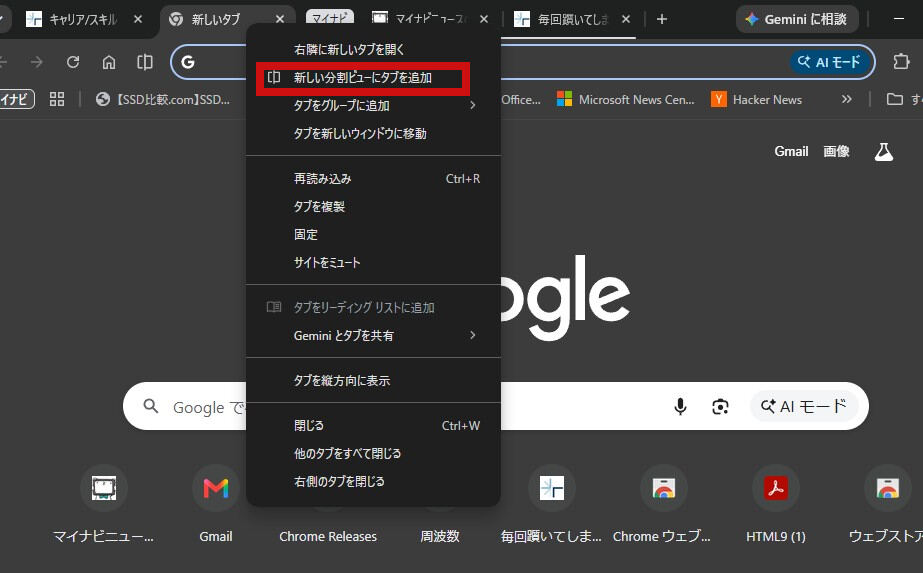Expand タブをグループに追加 submenu
Viewport: 923px width, 573px height.
point(373,105)
